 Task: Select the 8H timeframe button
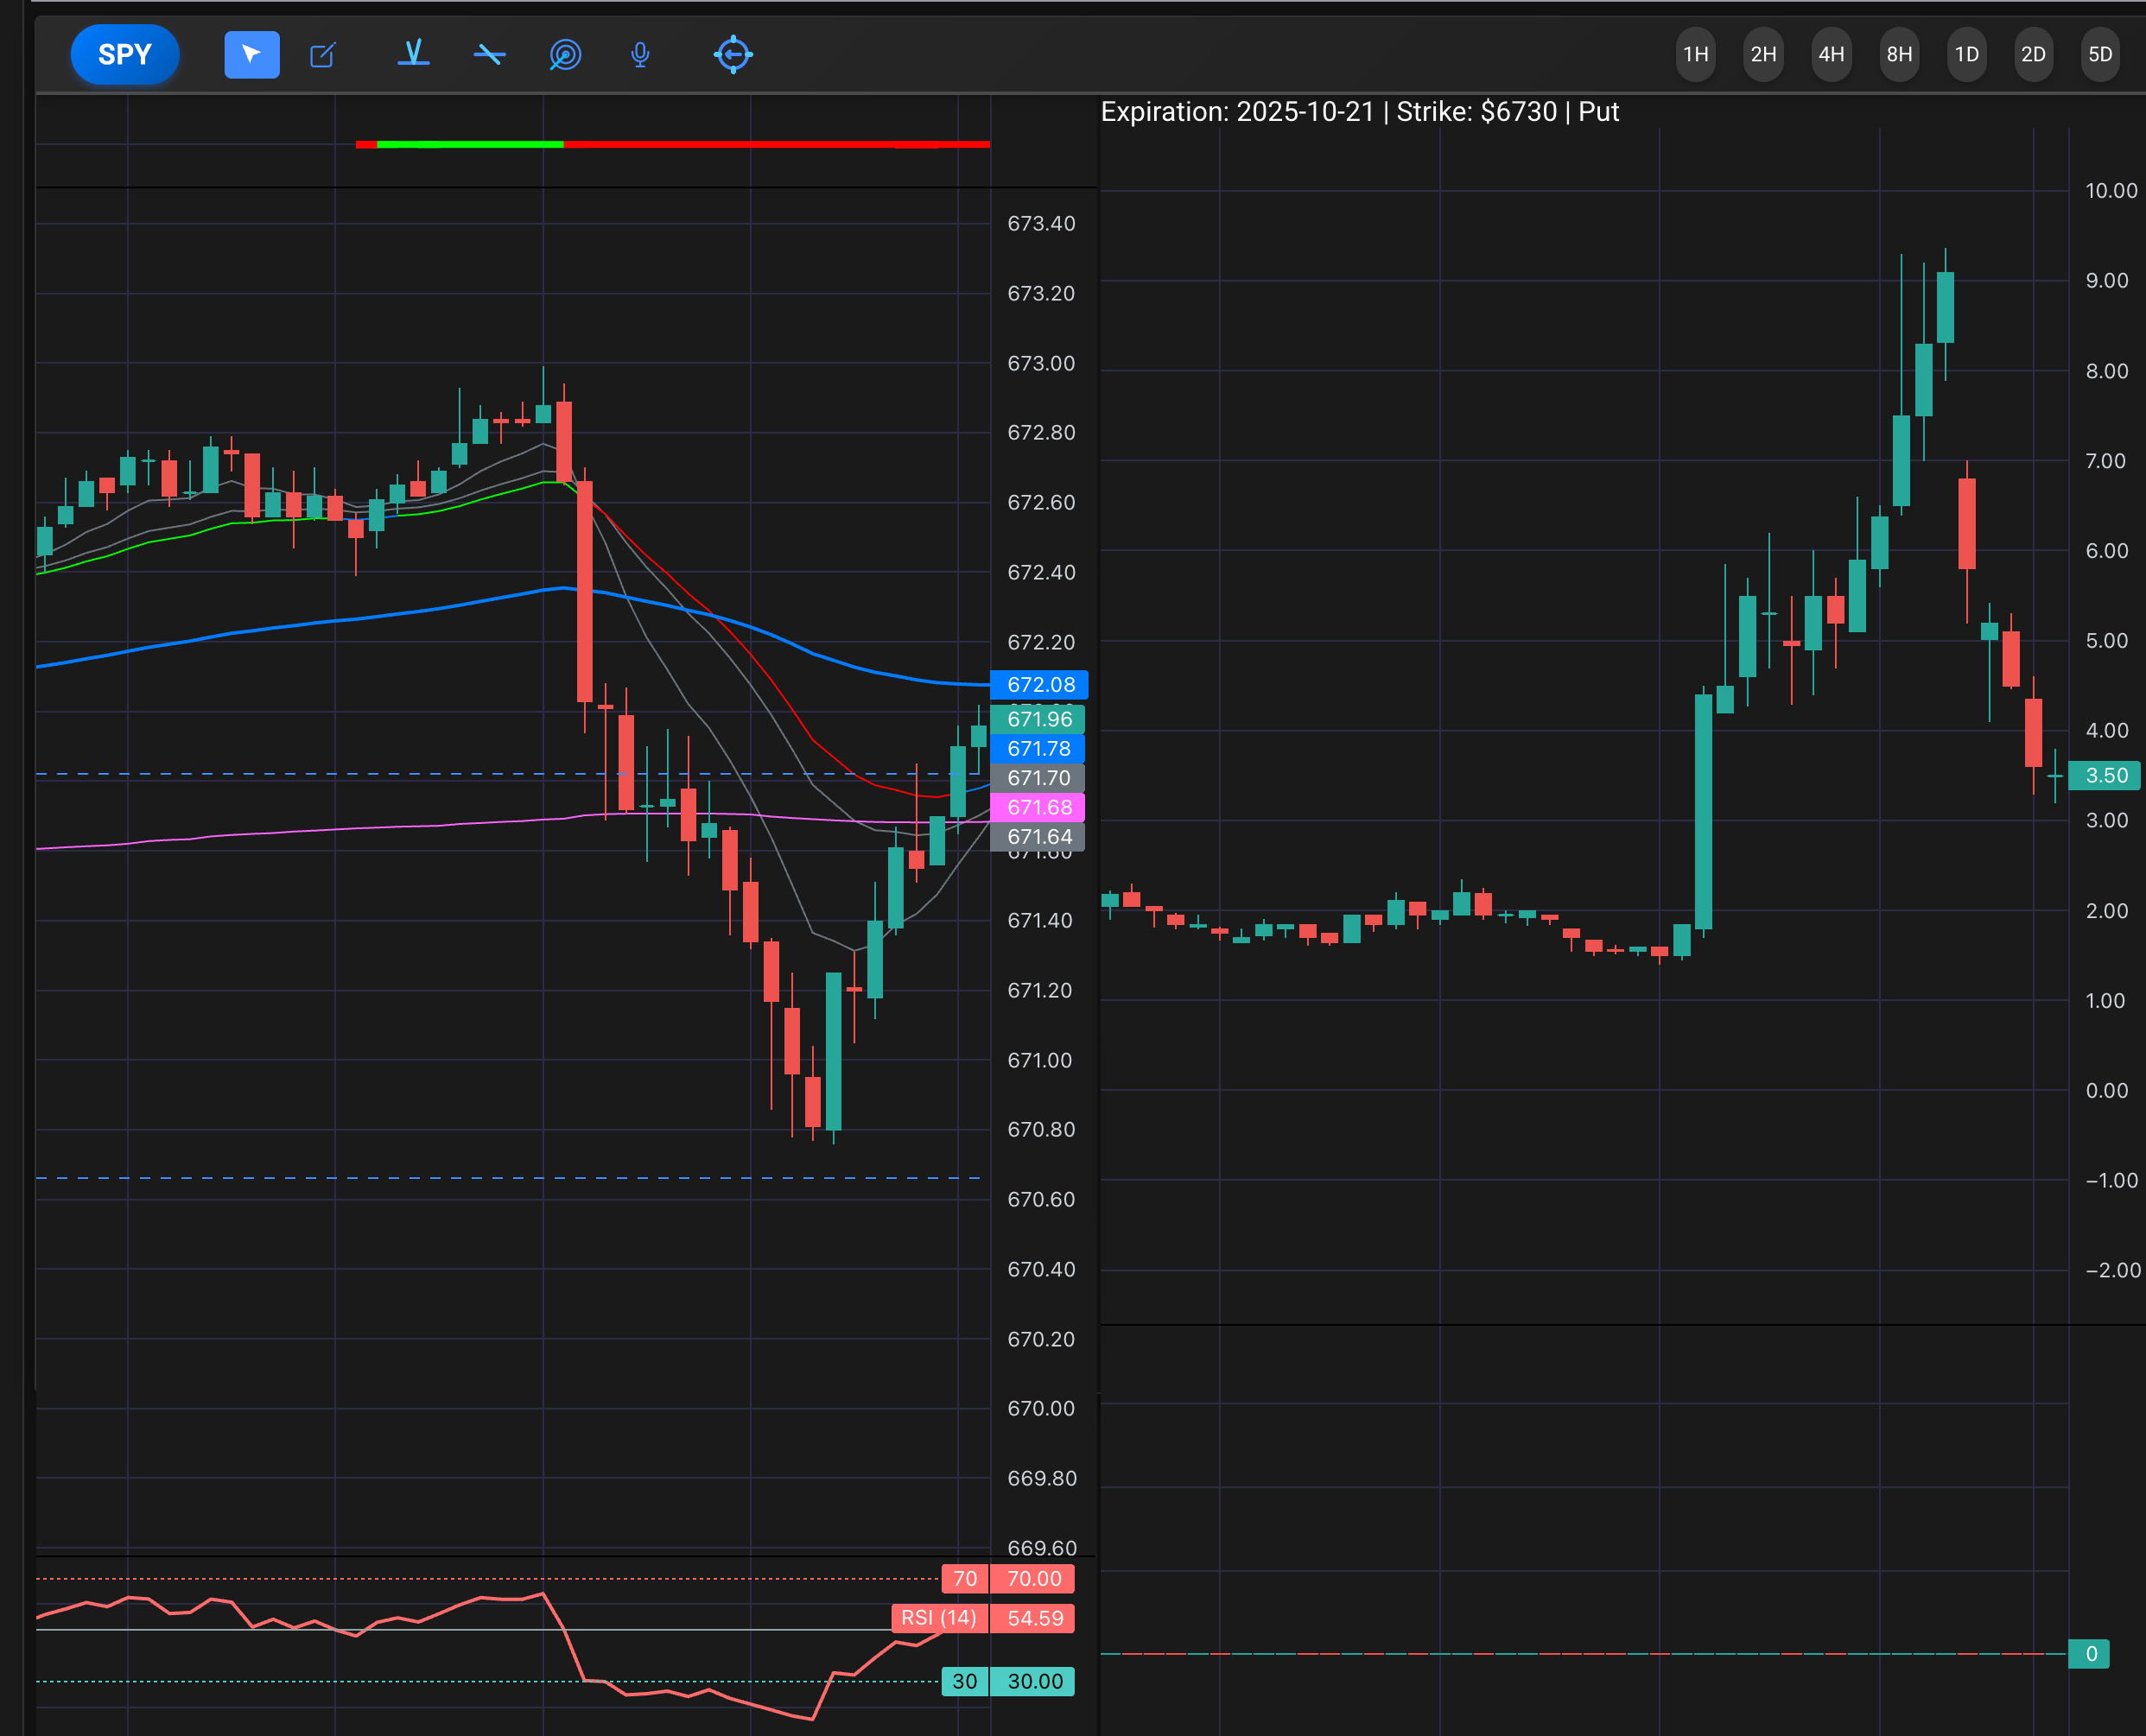pyautogui.click(x=1899, y=54)
